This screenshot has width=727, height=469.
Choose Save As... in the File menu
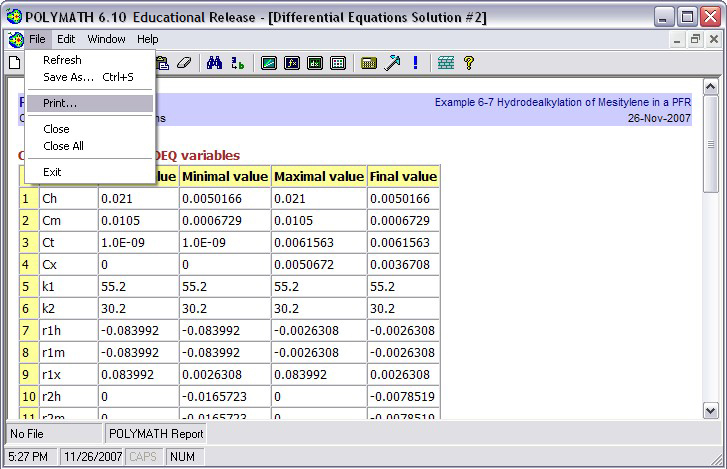(68, 76)
